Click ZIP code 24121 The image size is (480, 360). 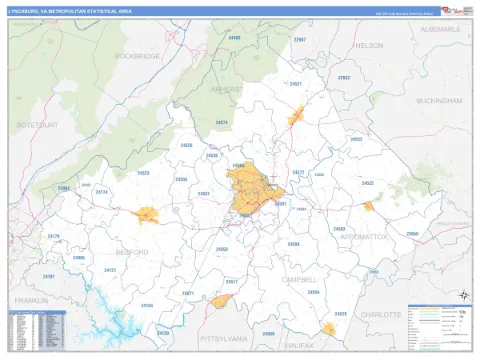pos(110,270)
